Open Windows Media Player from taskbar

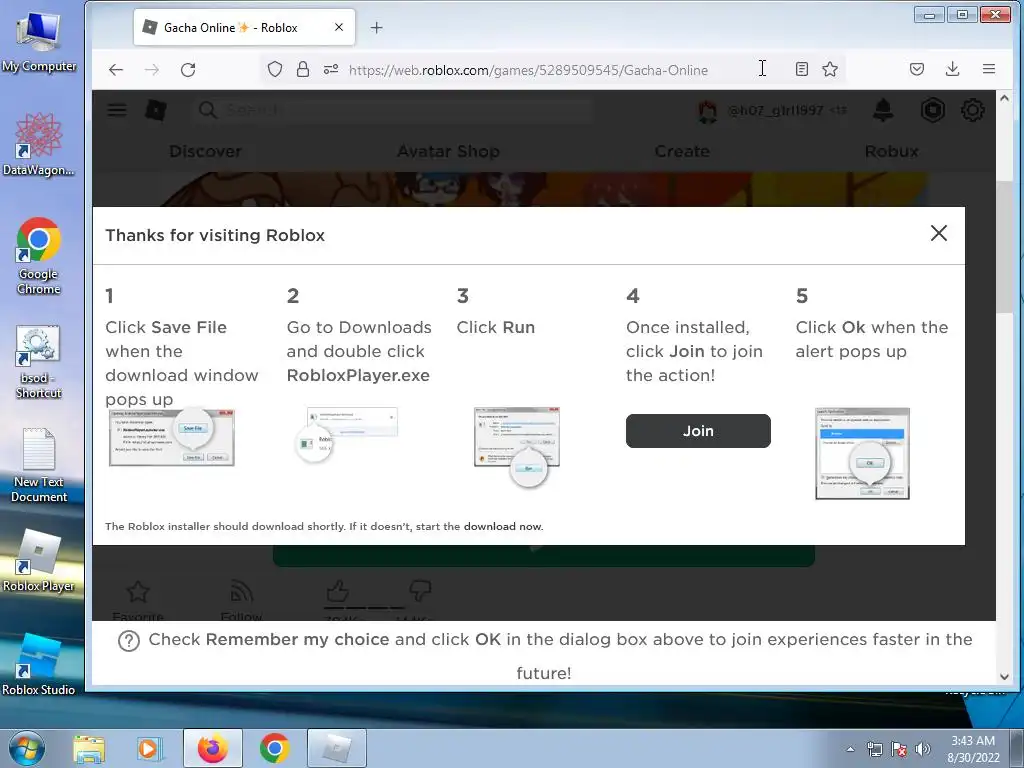click(149, 749)
